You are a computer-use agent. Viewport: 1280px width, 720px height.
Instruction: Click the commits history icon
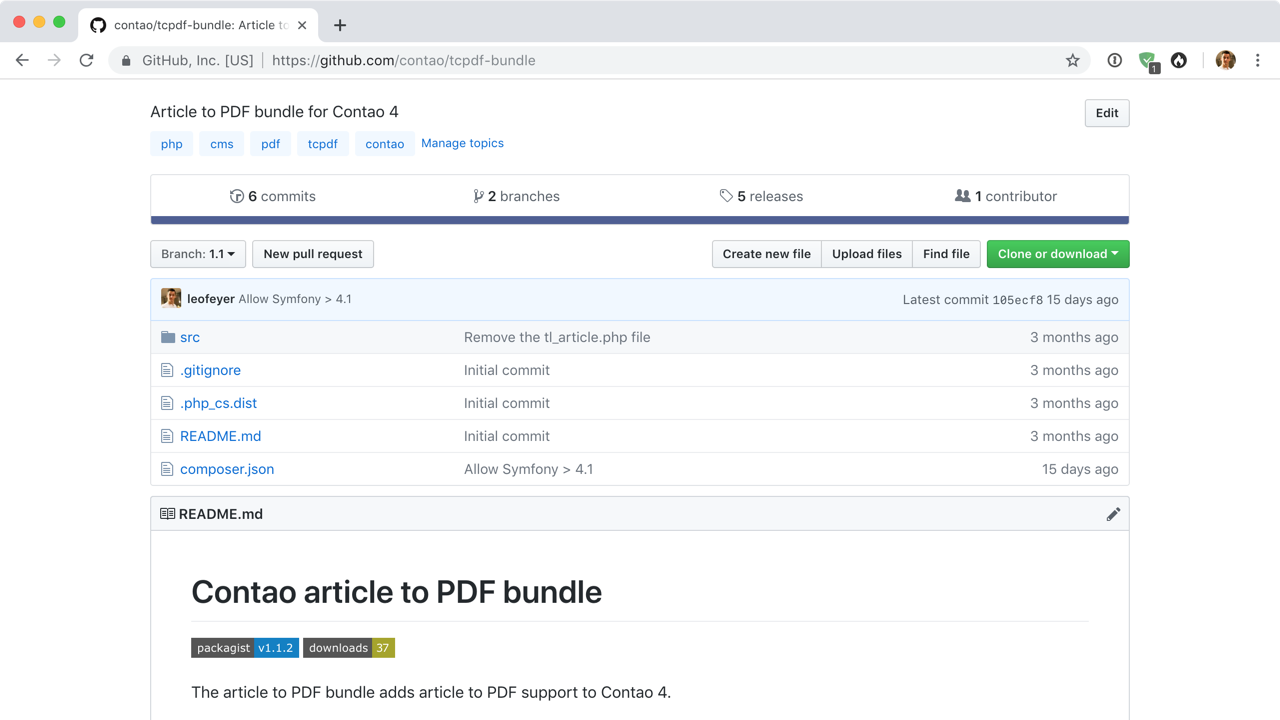(x=237, y=196)
